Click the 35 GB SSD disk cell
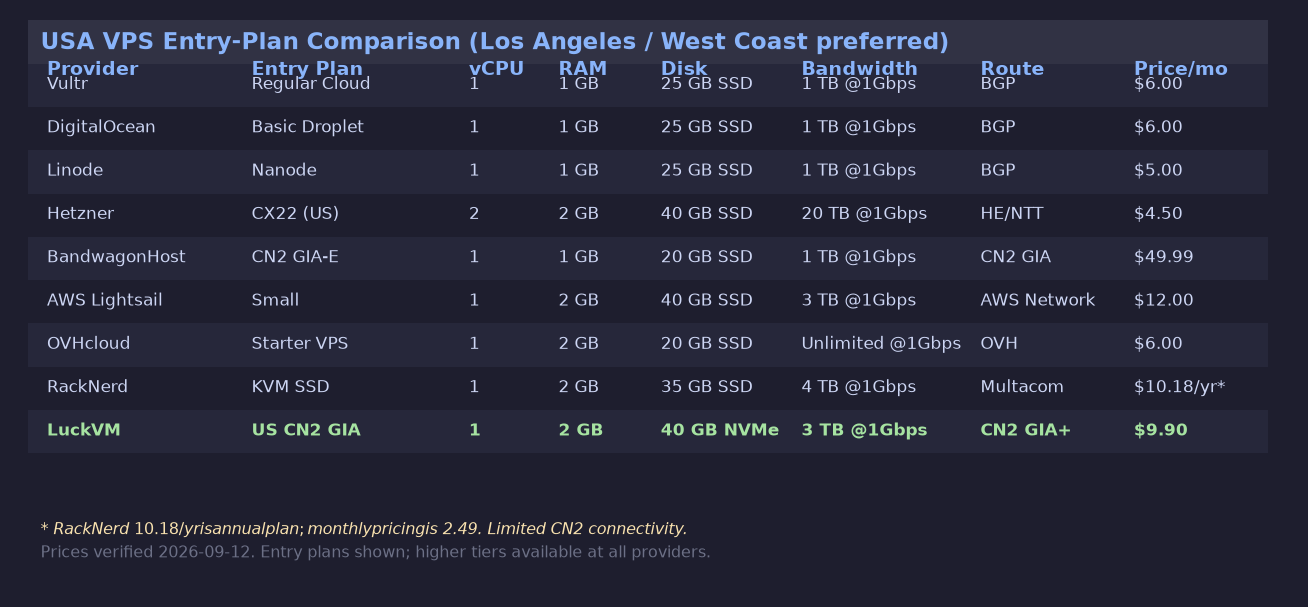This screenshot has width=1308, height=607. point(707,387)
